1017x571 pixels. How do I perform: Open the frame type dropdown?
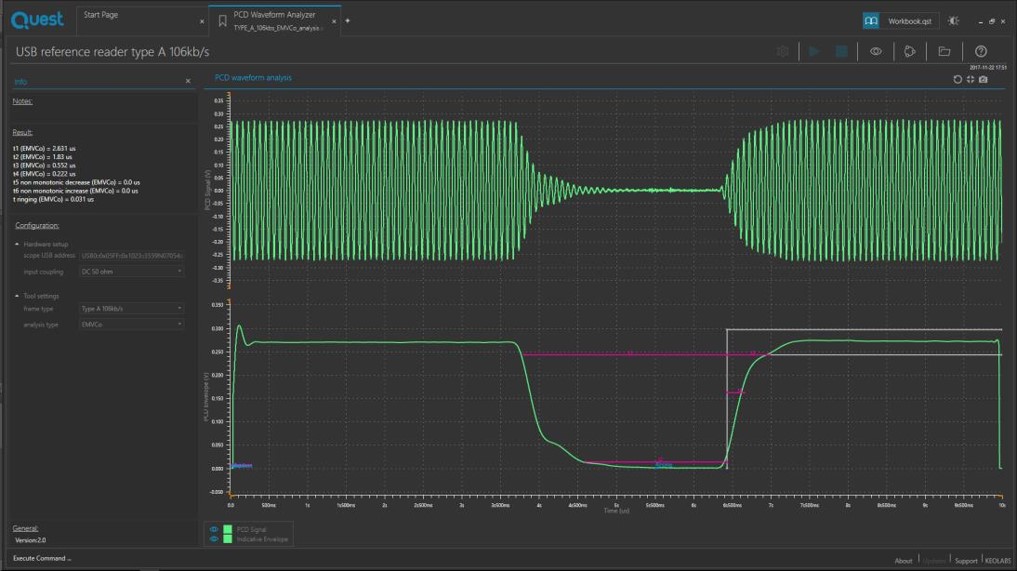pos(132,309)
